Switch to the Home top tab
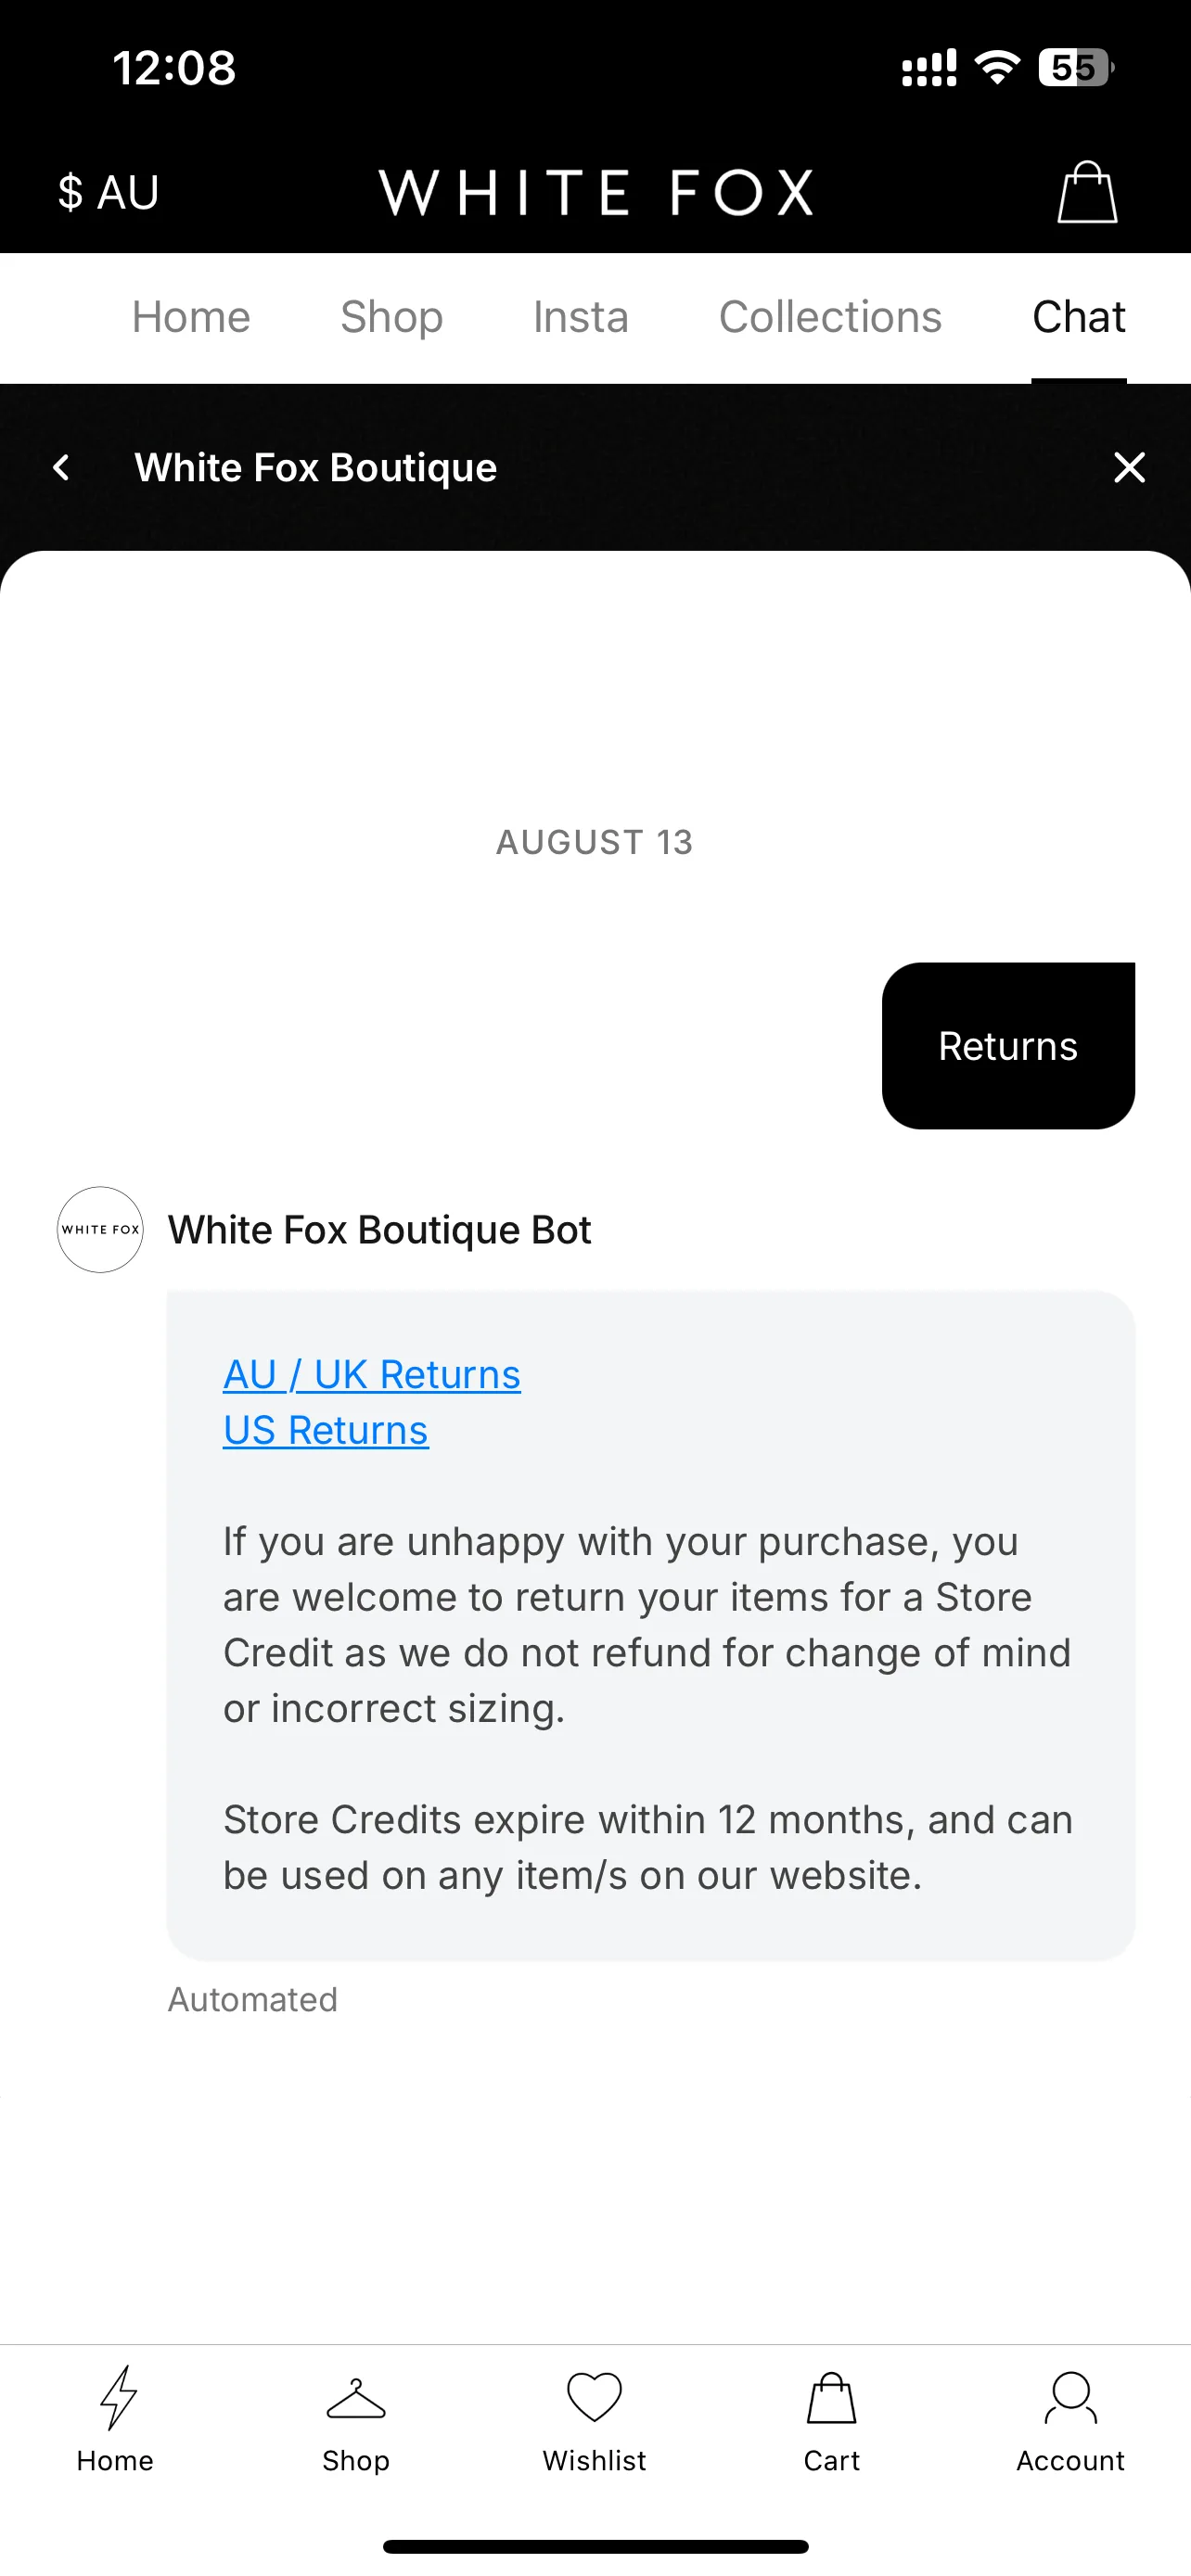1191x2576 pixels. pos(191,317)
